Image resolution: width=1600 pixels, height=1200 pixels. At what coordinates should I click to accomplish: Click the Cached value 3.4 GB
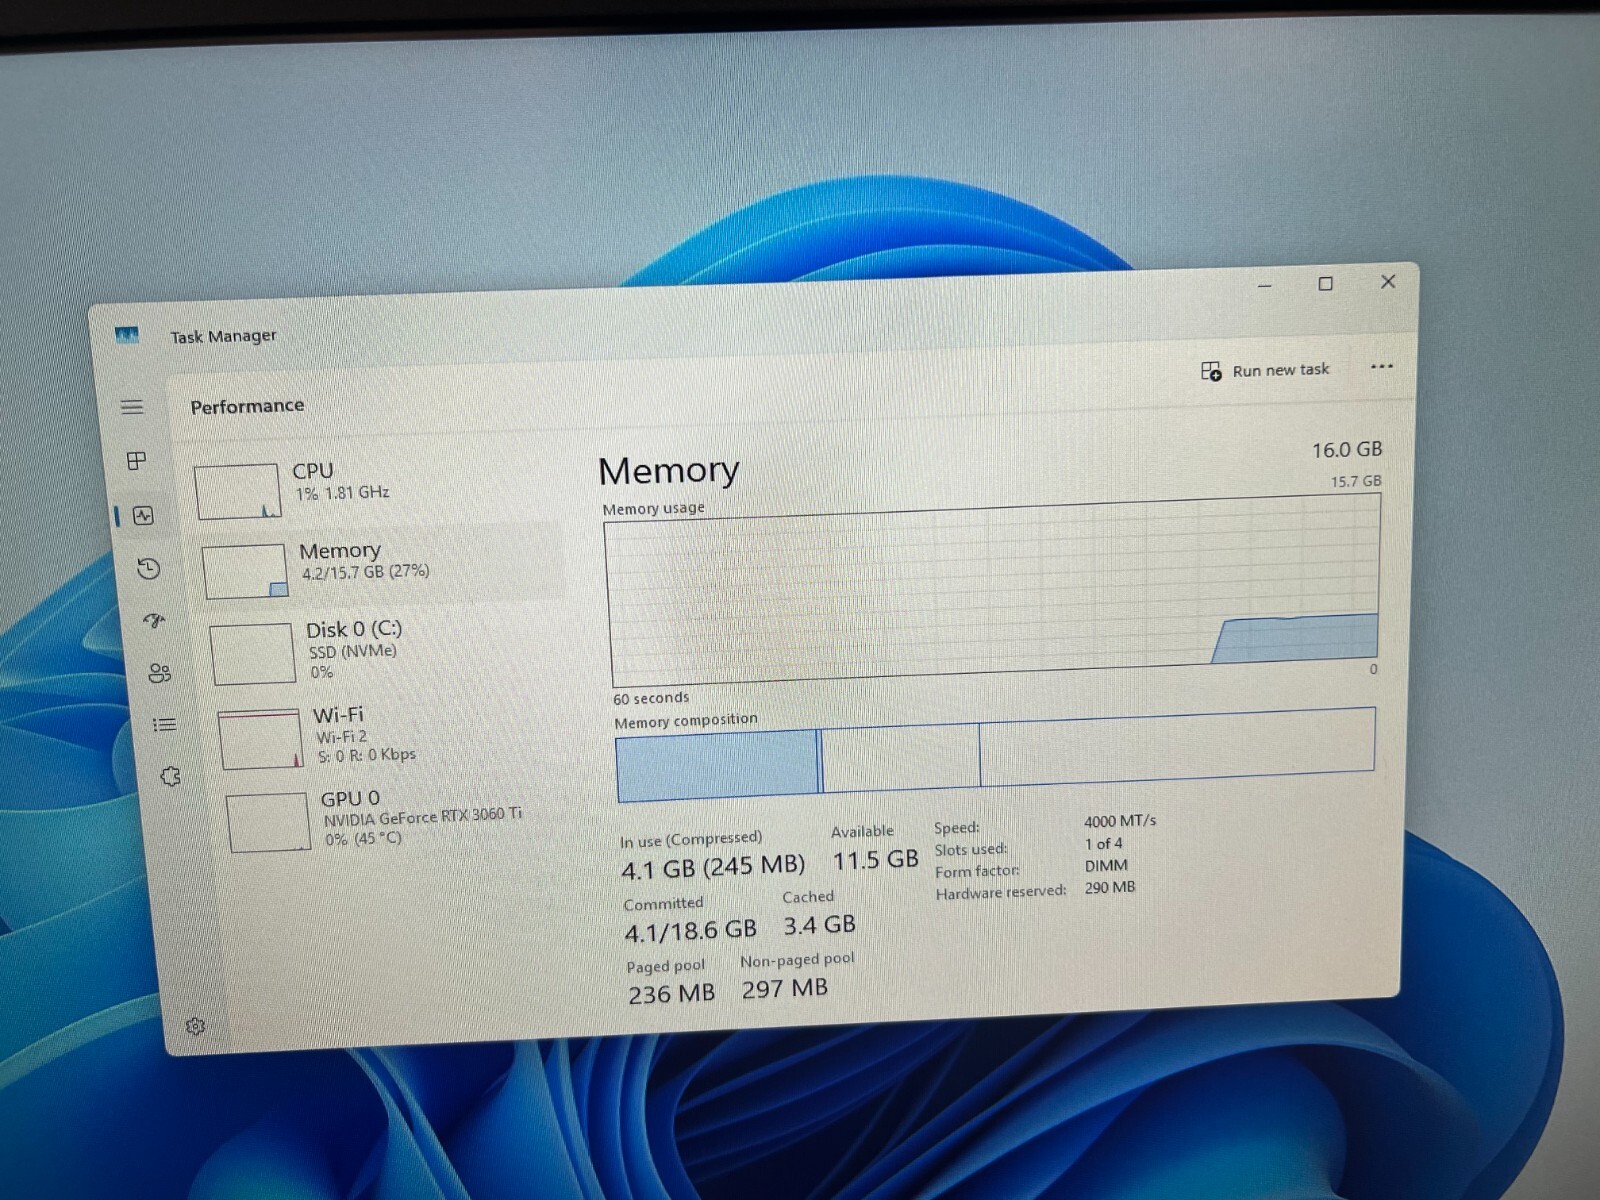click(x=819, y=925)
